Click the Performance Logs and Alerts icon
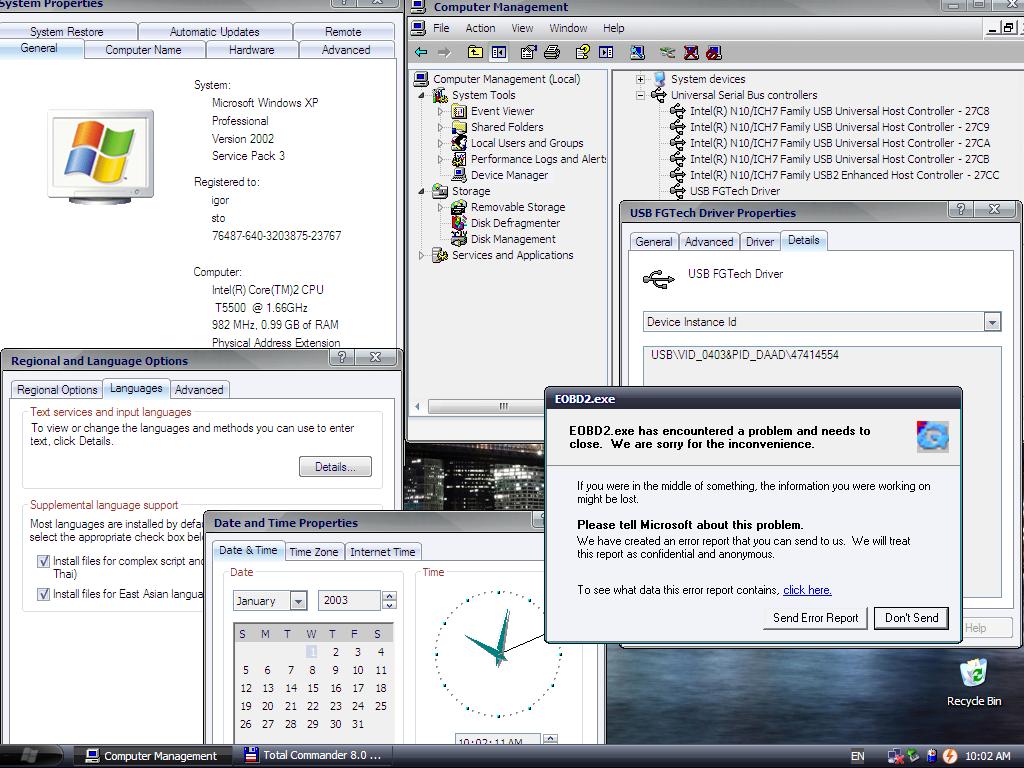 tap(459, 159)
